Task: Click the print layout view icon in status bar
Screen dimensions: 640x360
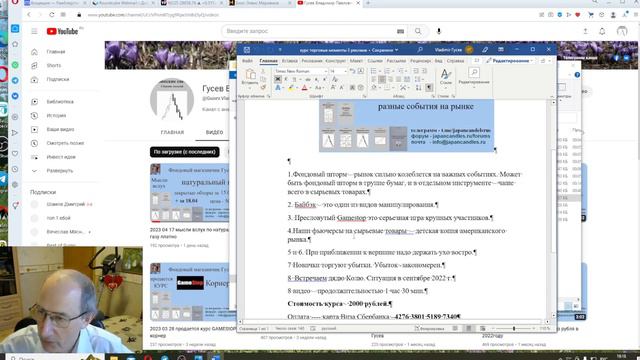Action: point(469,328)
